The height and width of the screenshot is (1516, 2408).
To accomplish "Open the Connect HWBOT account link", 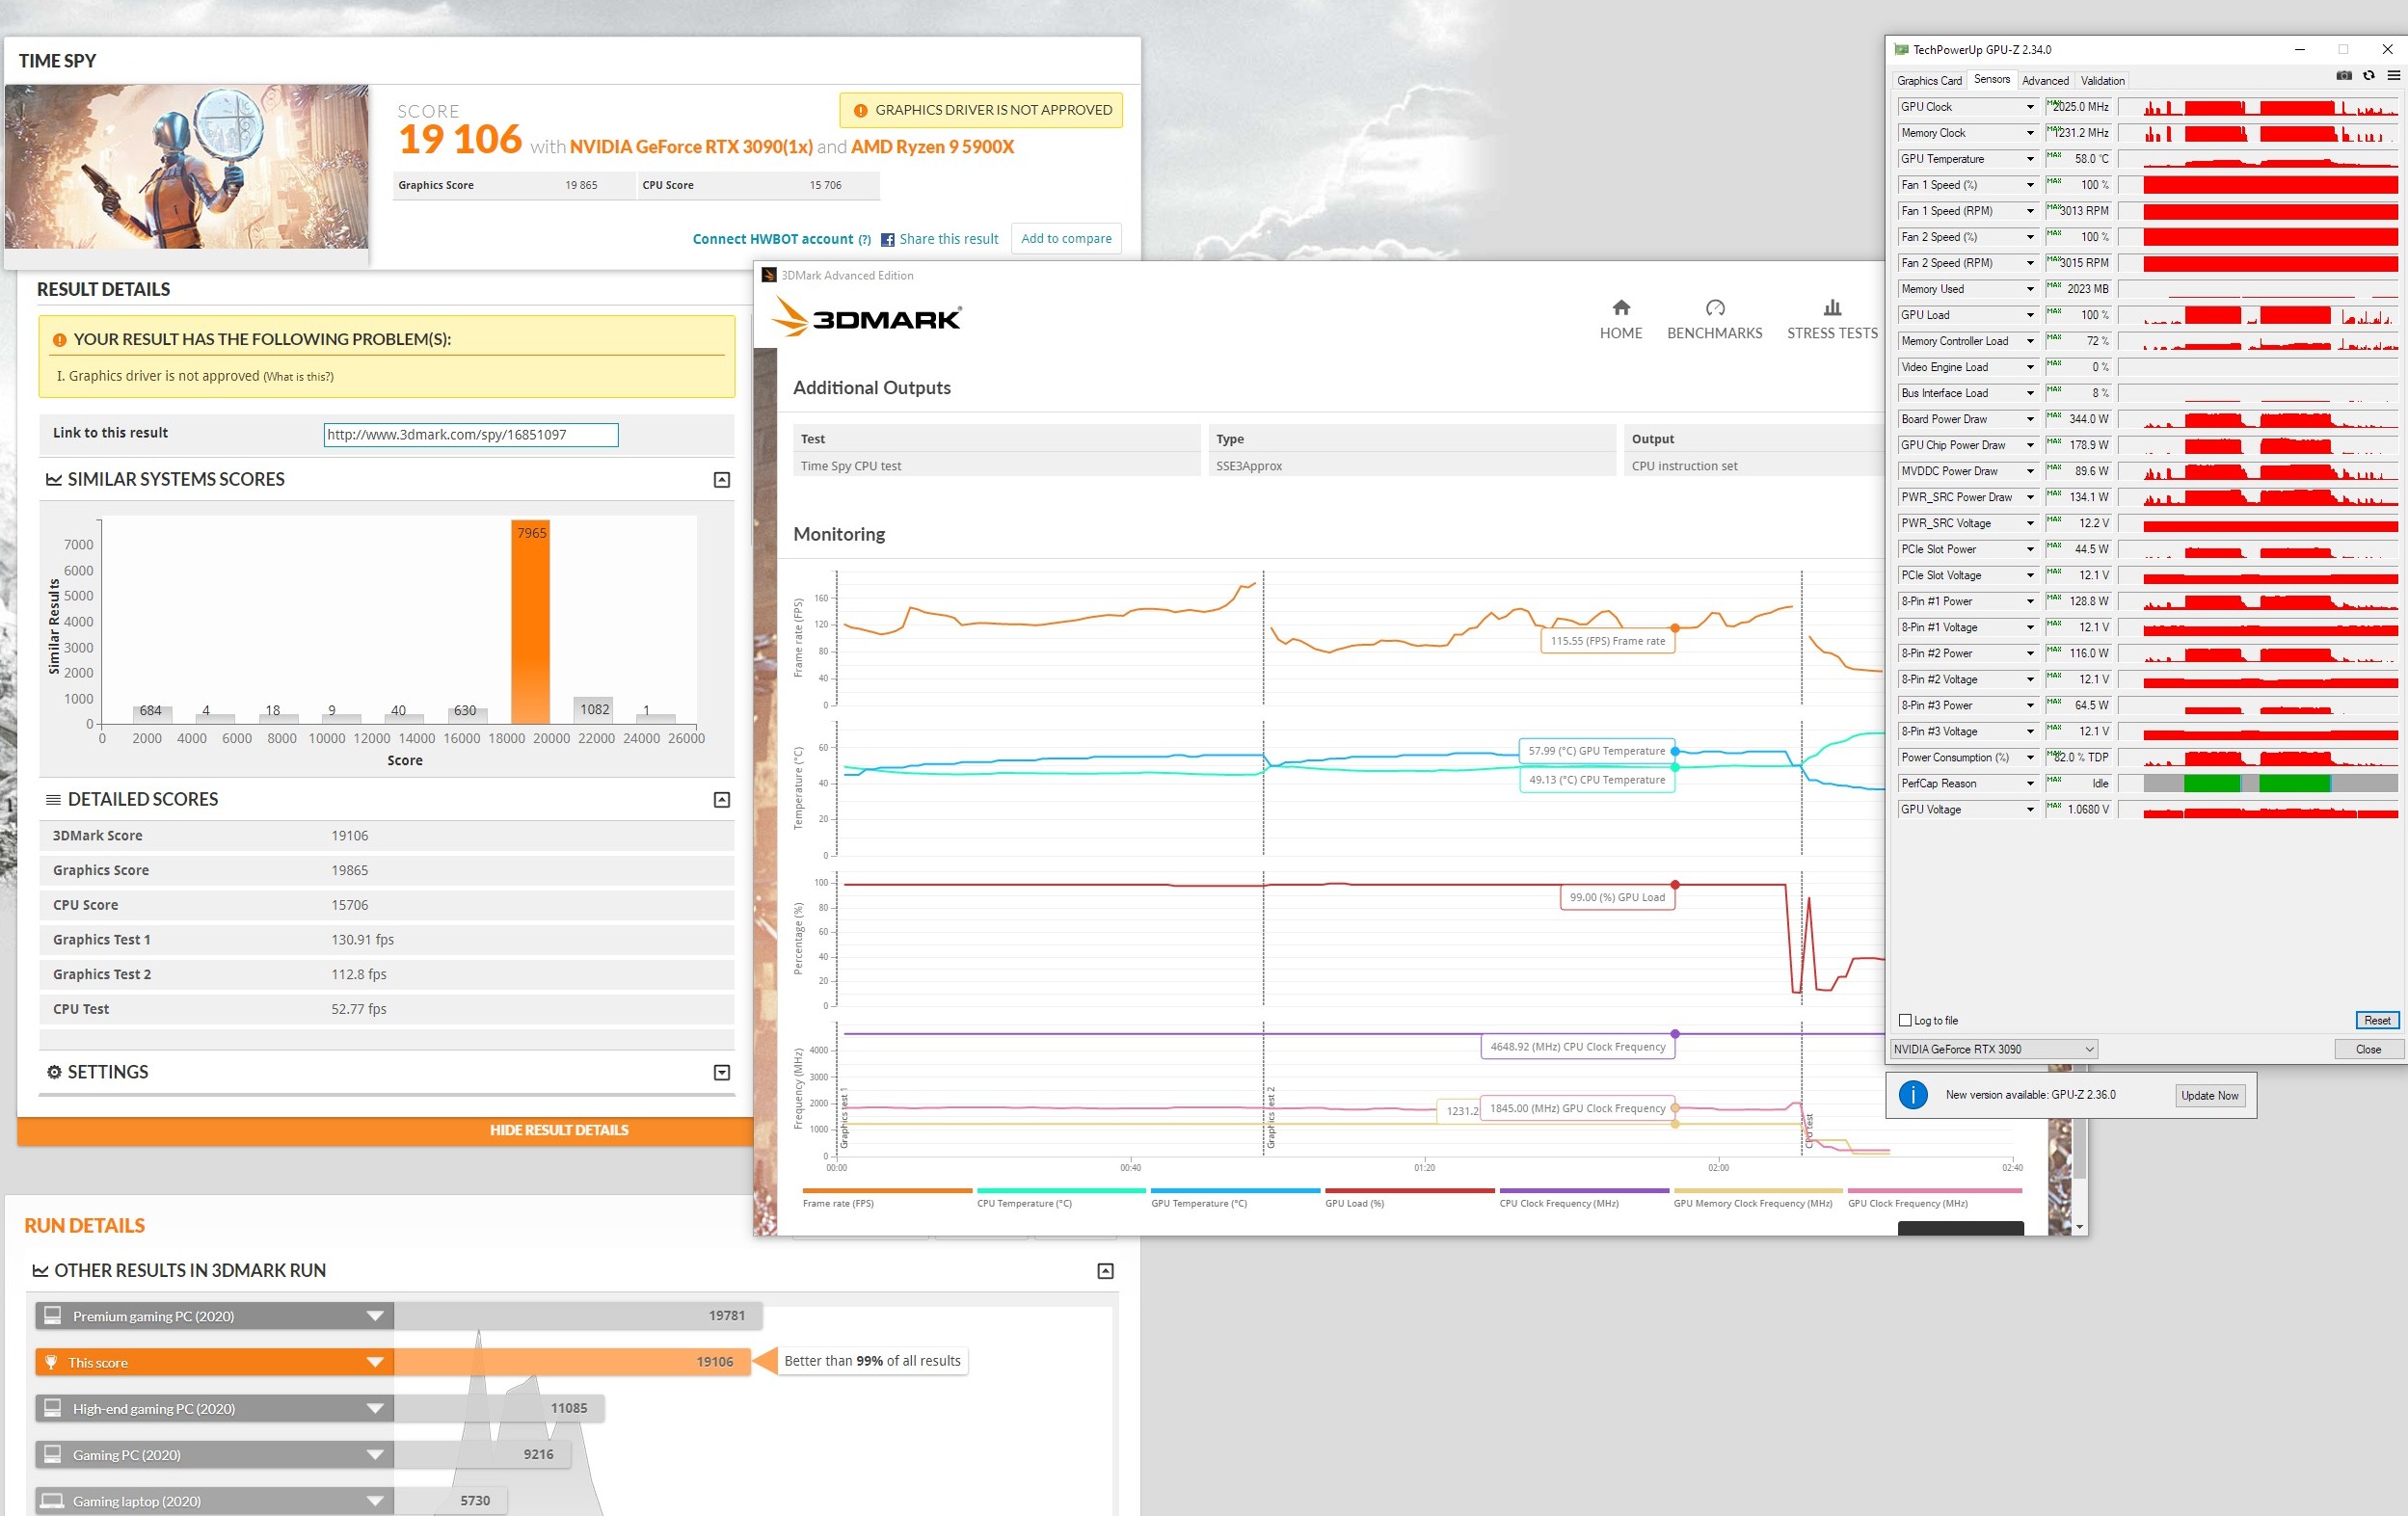I will point(772,239).
